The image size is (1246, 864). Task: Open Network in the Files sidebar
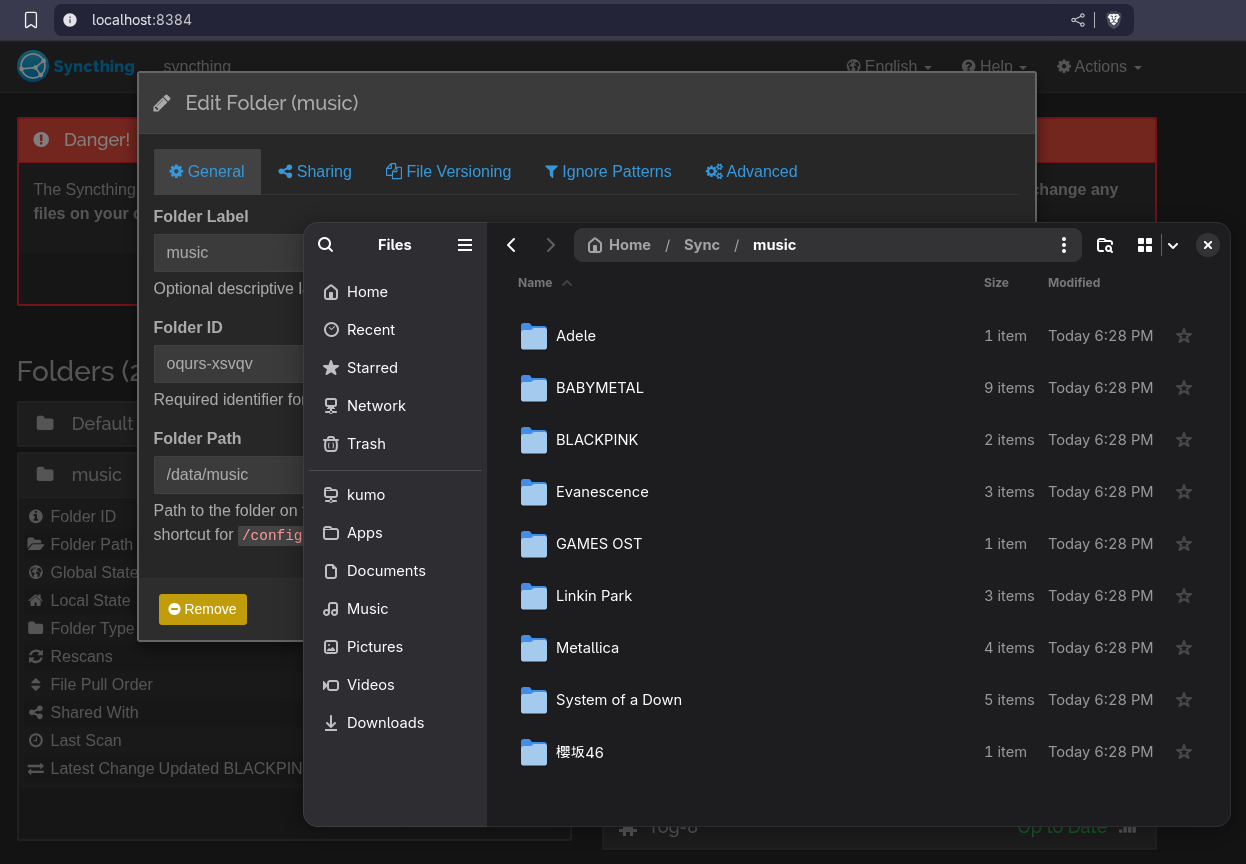(396, 406)
